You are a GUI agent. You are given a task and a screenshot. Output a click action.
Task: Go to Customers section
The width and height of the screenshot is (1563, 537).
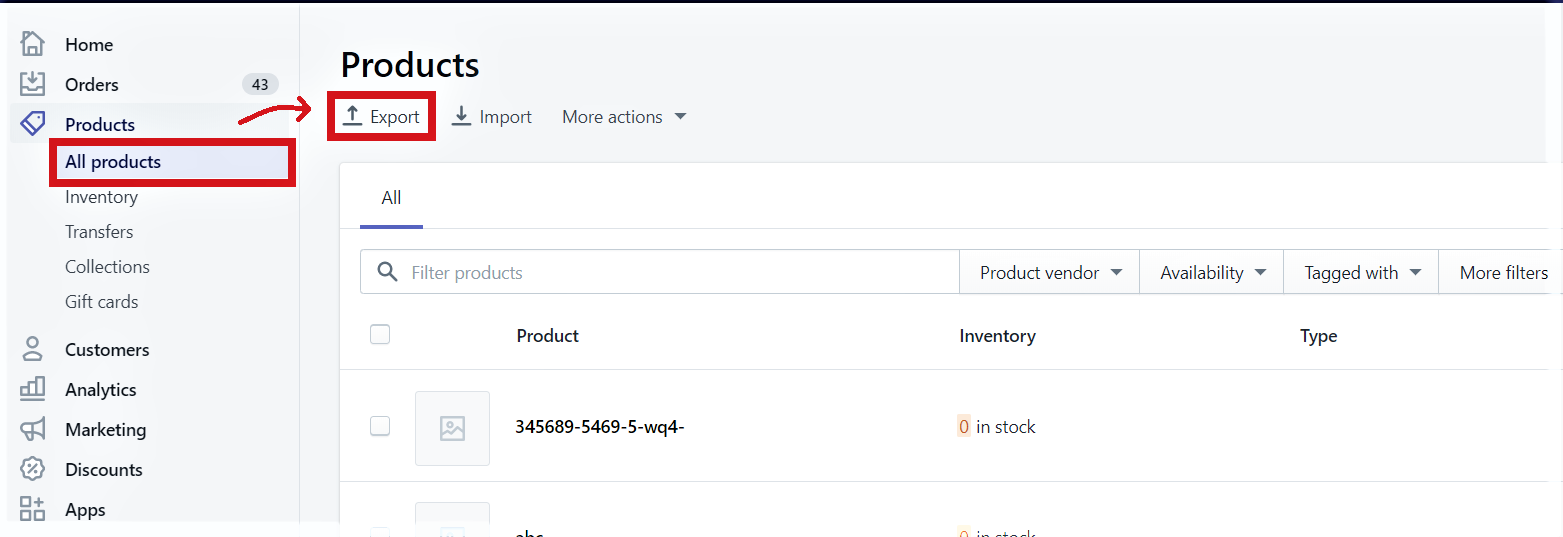(107, 349)
